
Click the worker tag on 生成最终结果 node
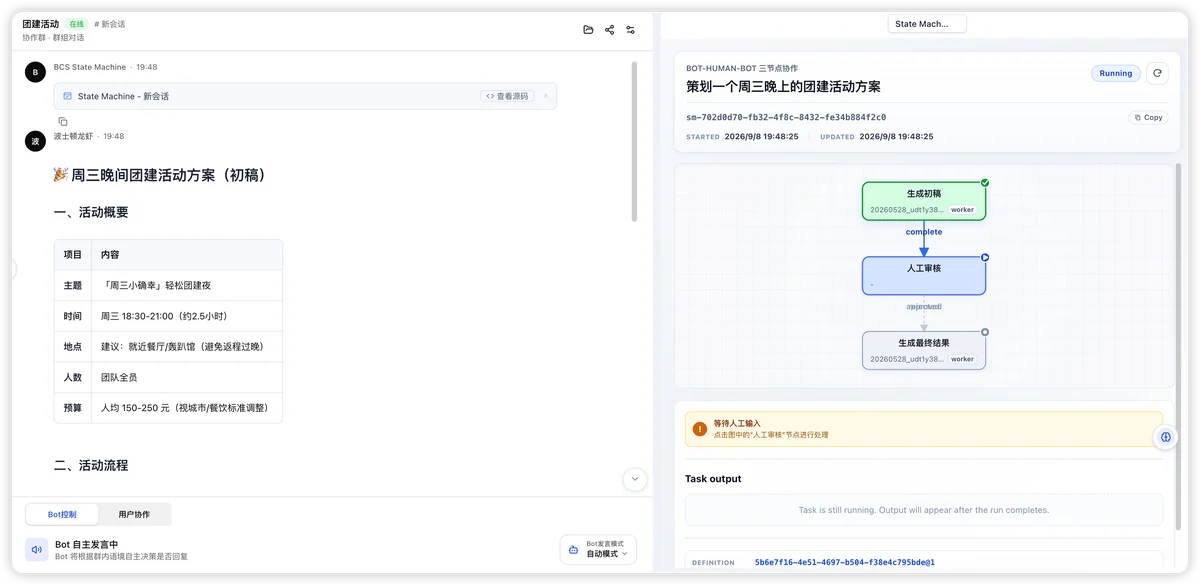[x=962, y=359]
